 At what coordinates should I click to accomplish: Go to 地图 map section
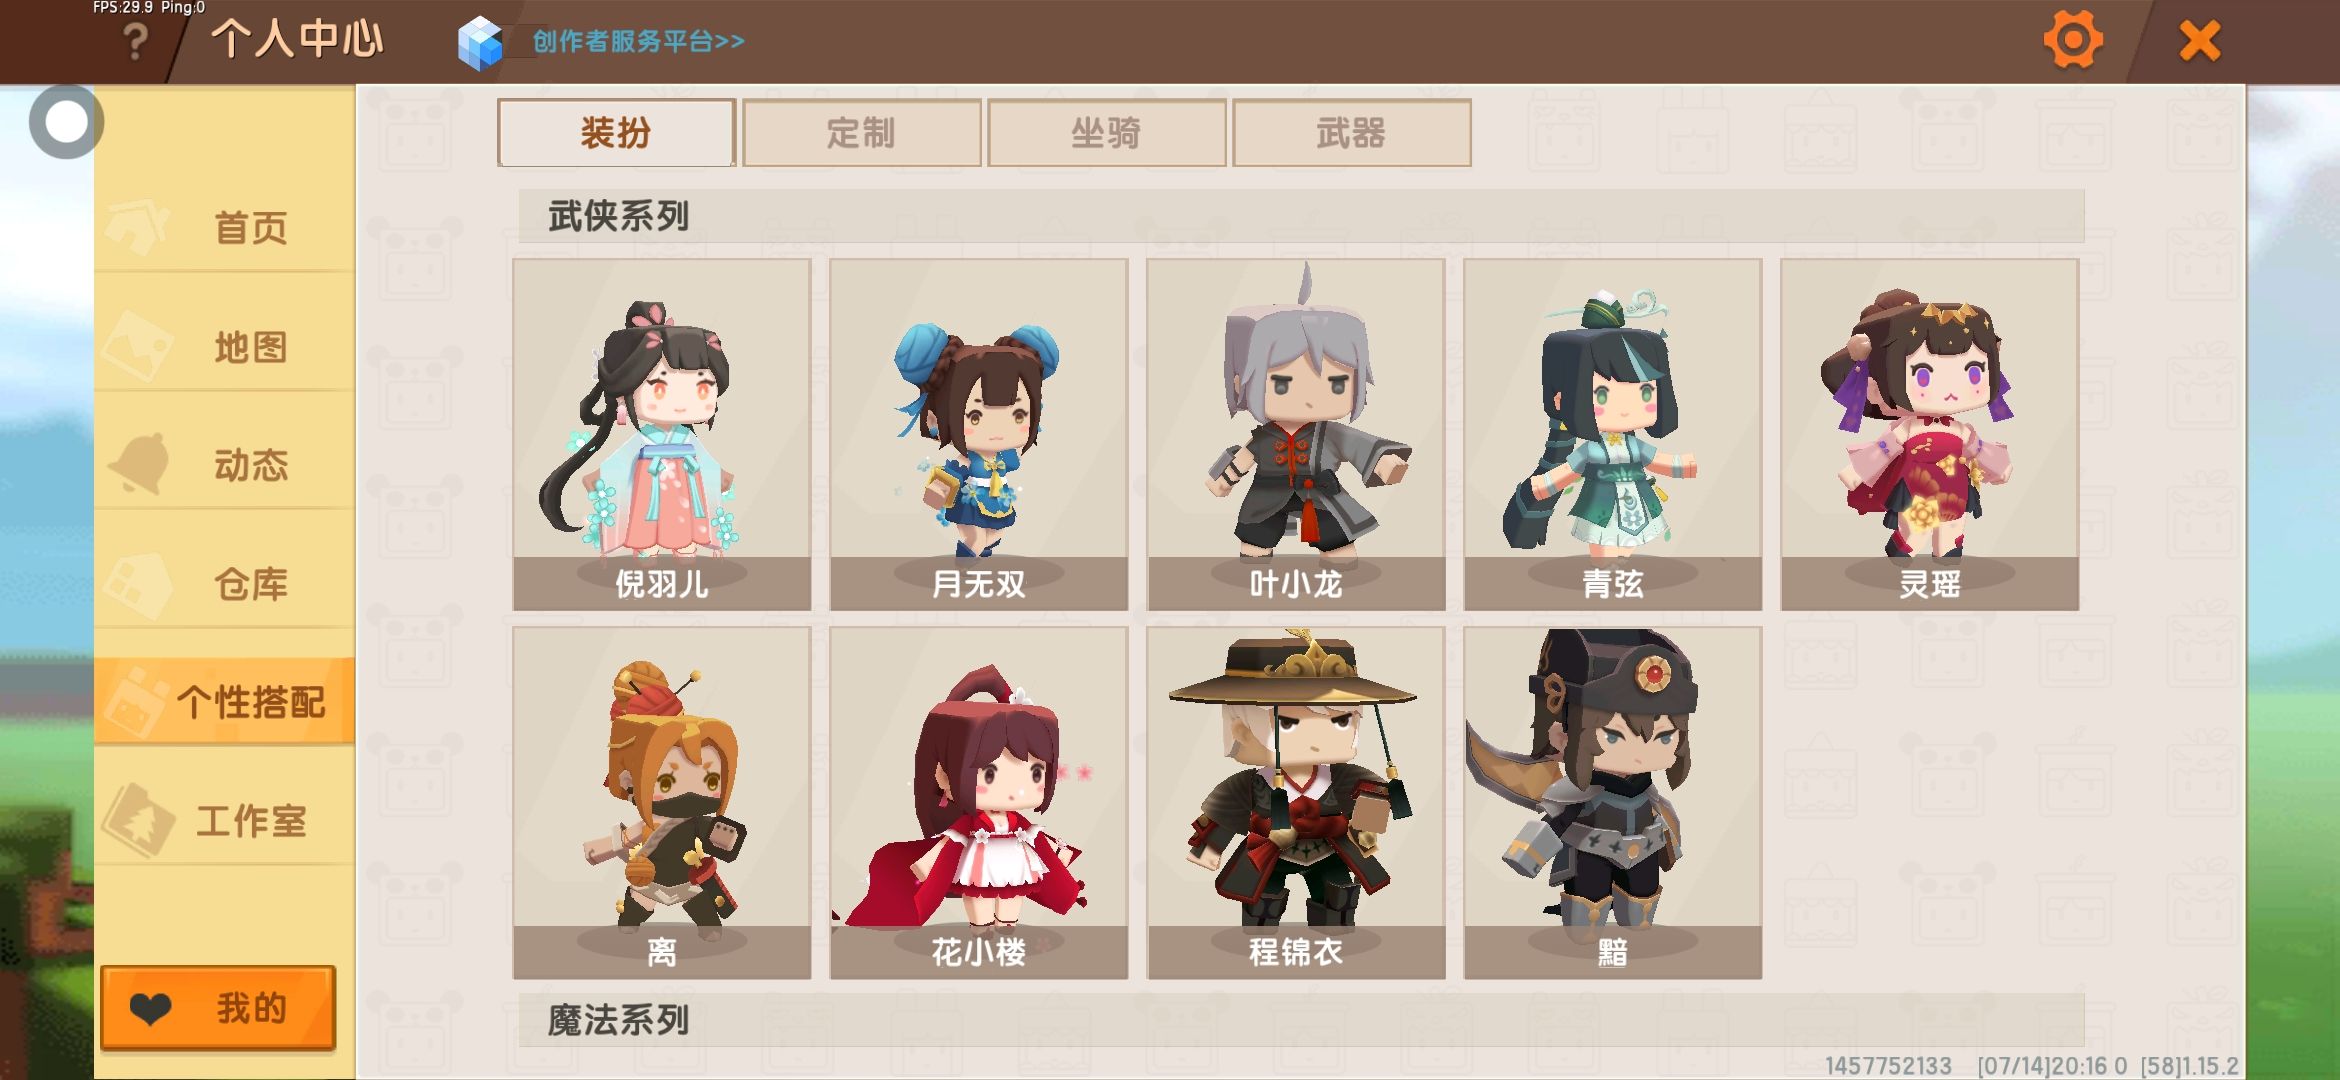[225, 347]
